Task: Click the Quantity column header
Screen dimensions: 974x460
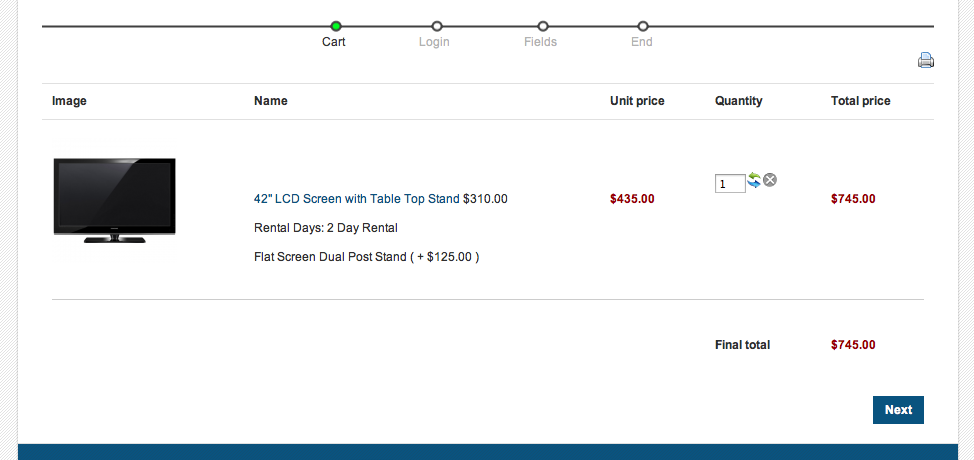Action: point(739,101)
